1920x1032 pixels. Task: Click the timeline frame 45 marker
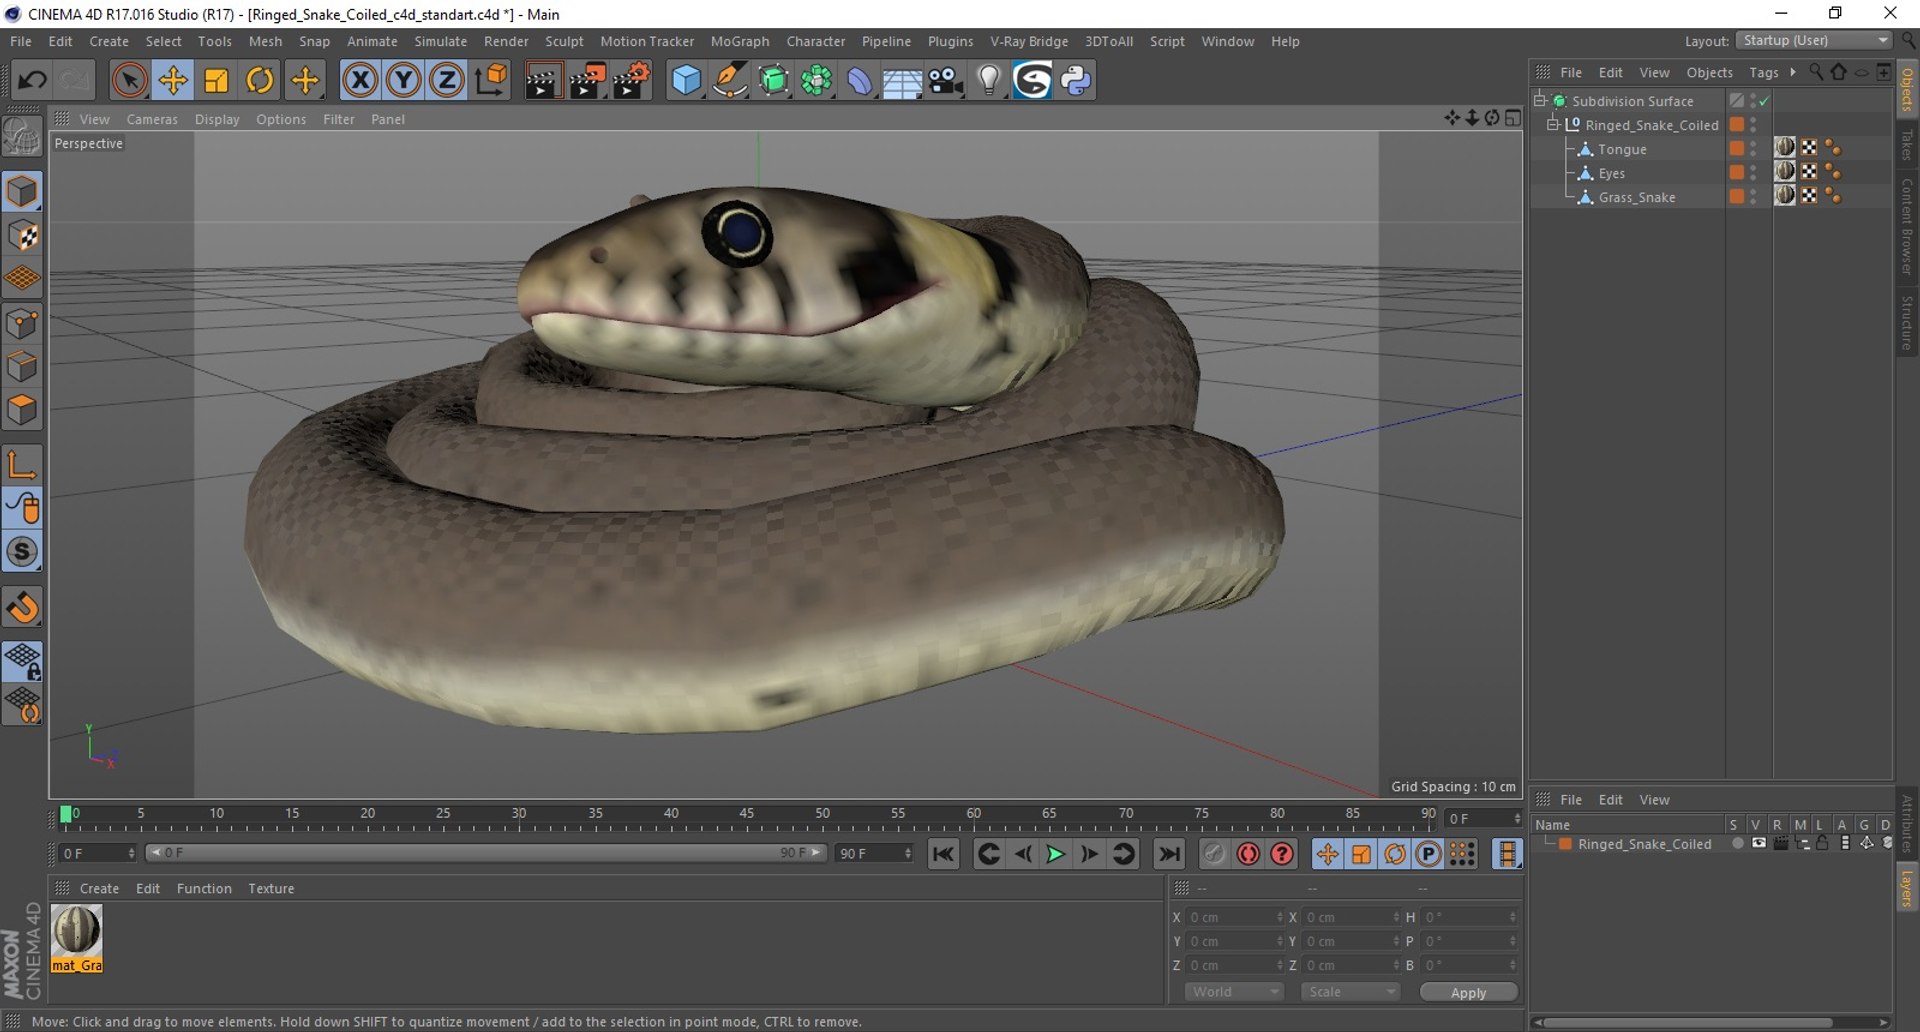(746, 815)
